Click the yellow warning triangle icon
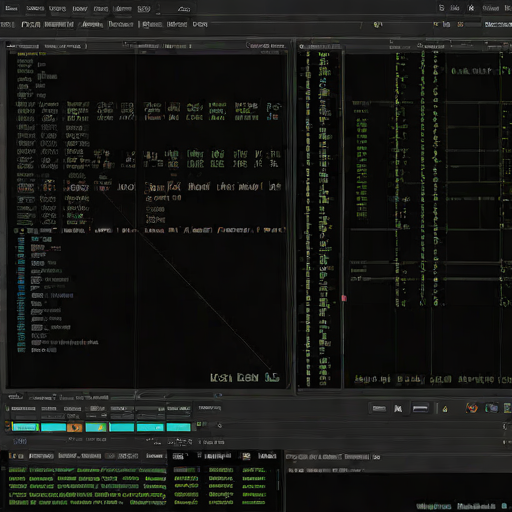 tap(445, 409)
